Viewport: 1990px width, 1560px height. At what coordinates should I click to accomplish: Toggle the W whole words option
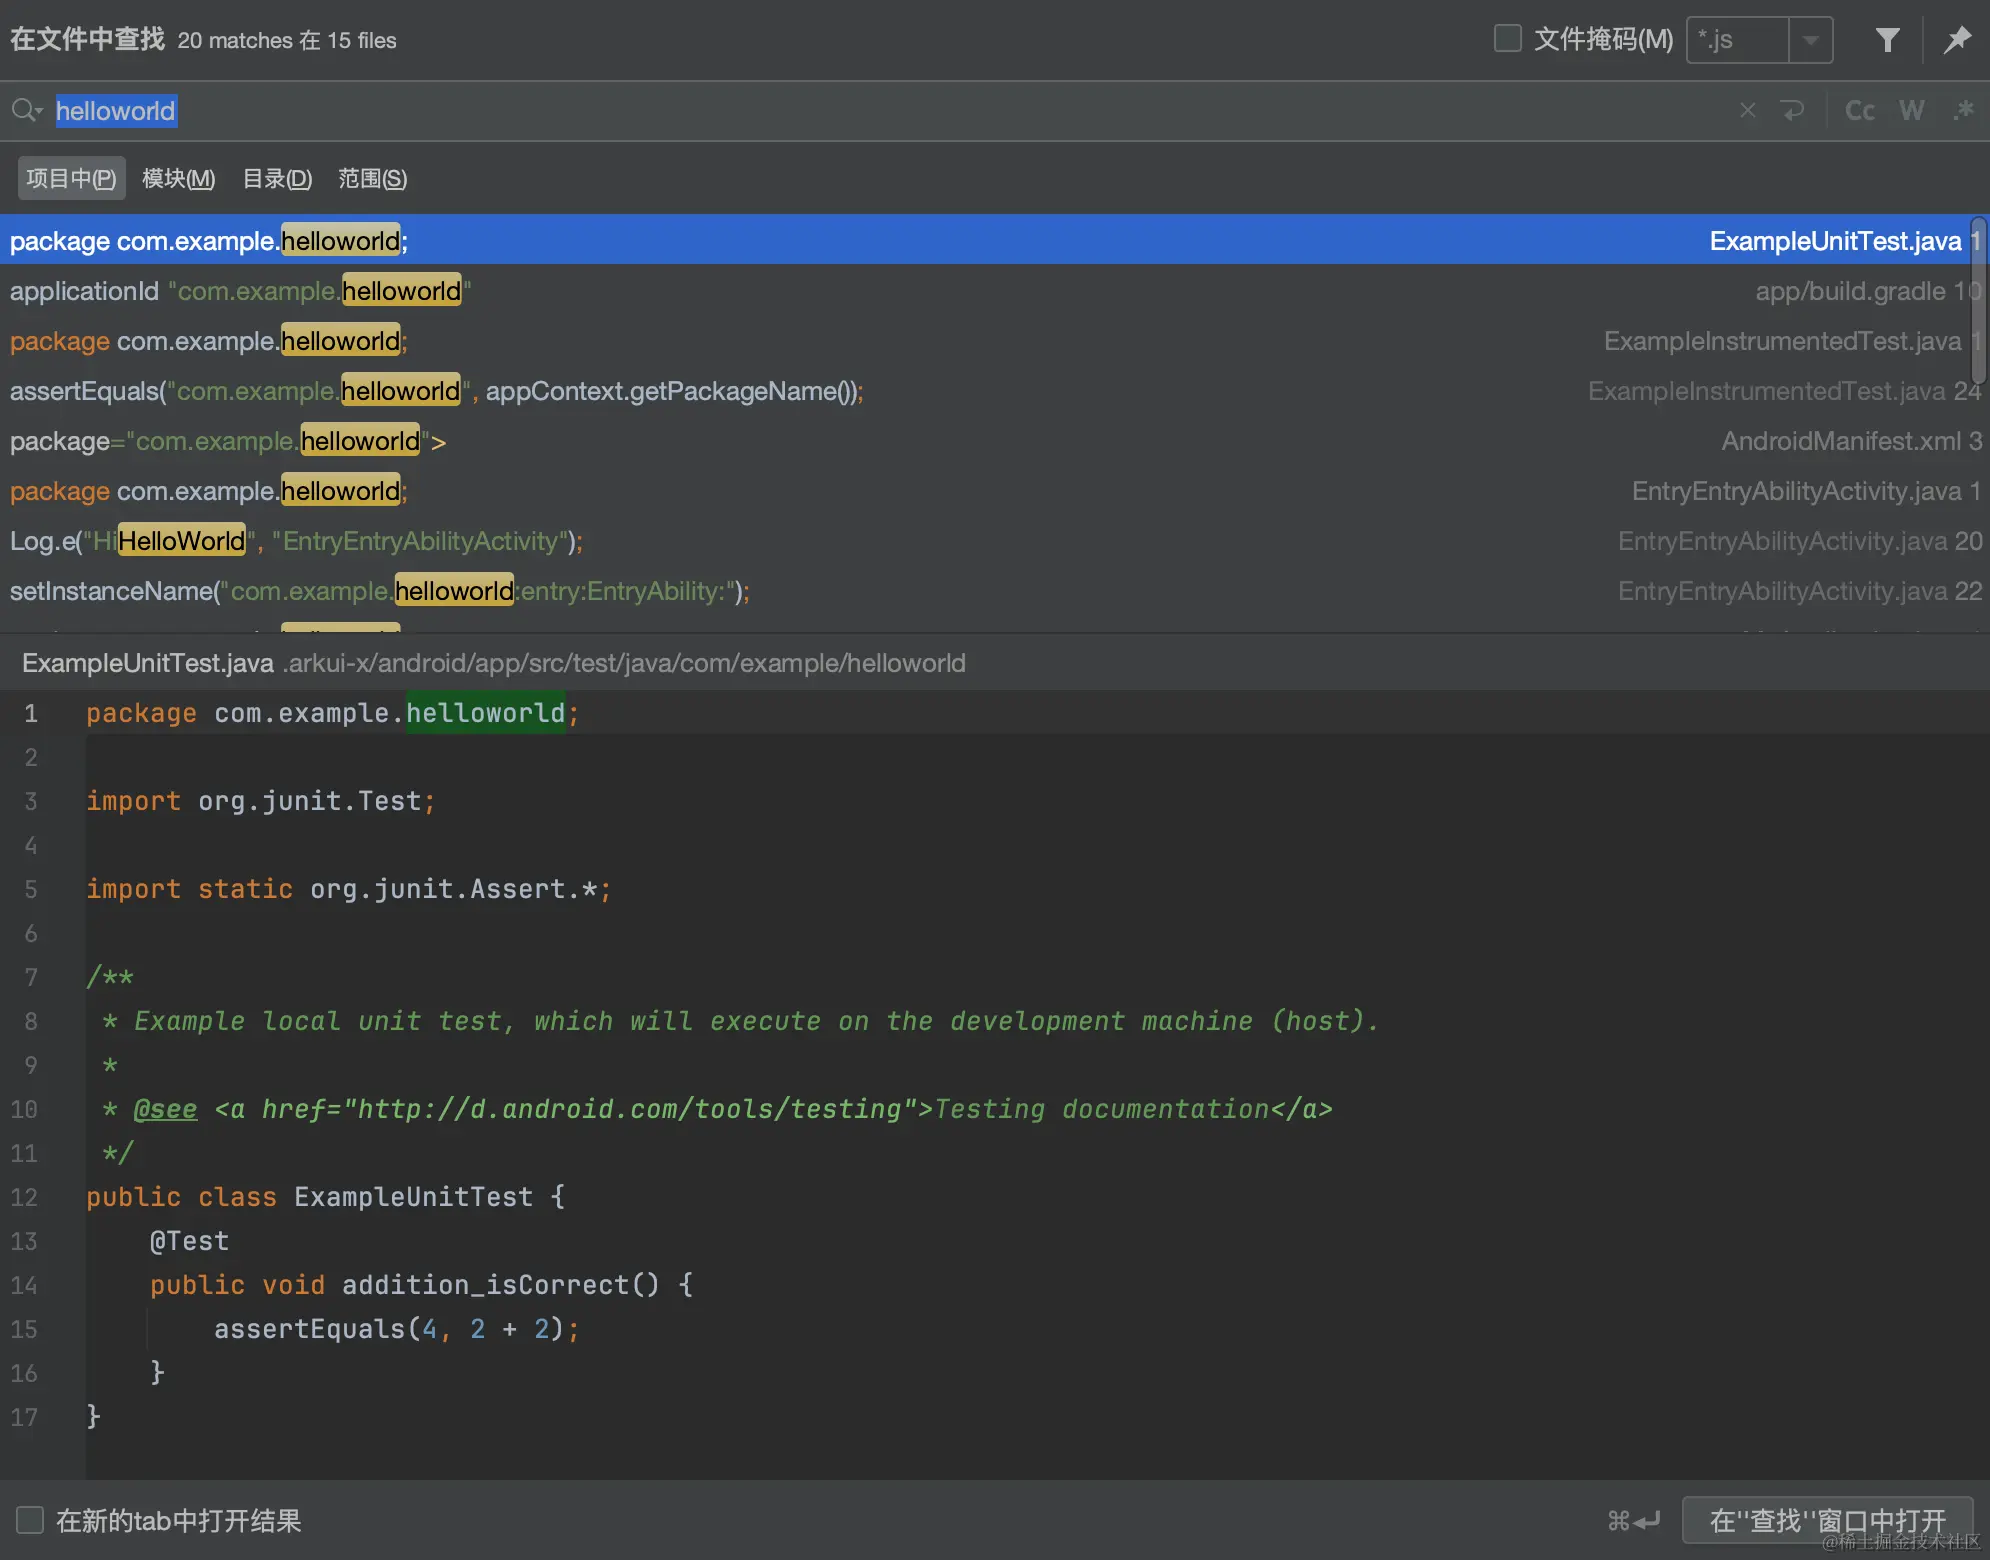click(1911, 110)
